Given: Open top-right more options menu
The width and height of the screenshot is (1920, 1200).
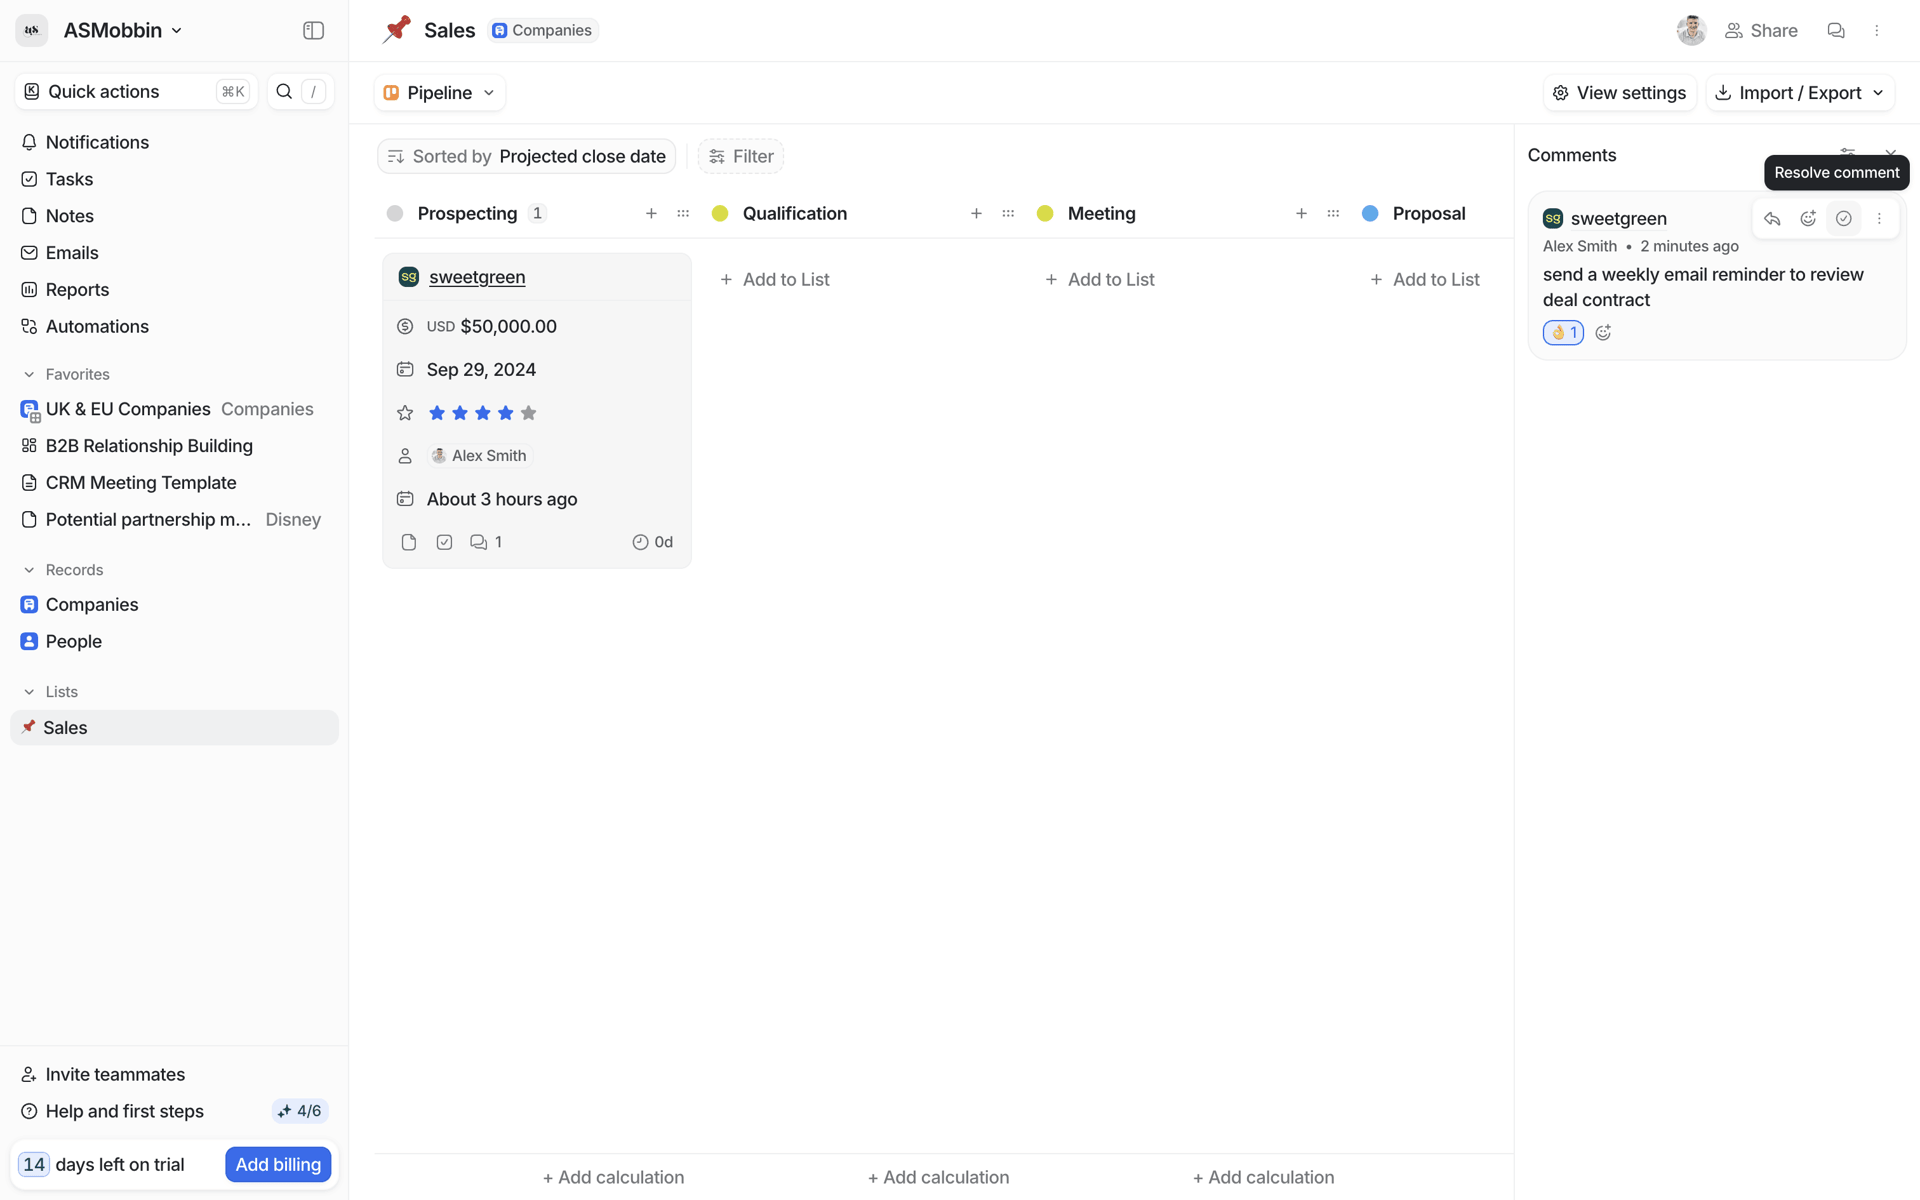Looking at the screenshot, I should point(1876,30).
